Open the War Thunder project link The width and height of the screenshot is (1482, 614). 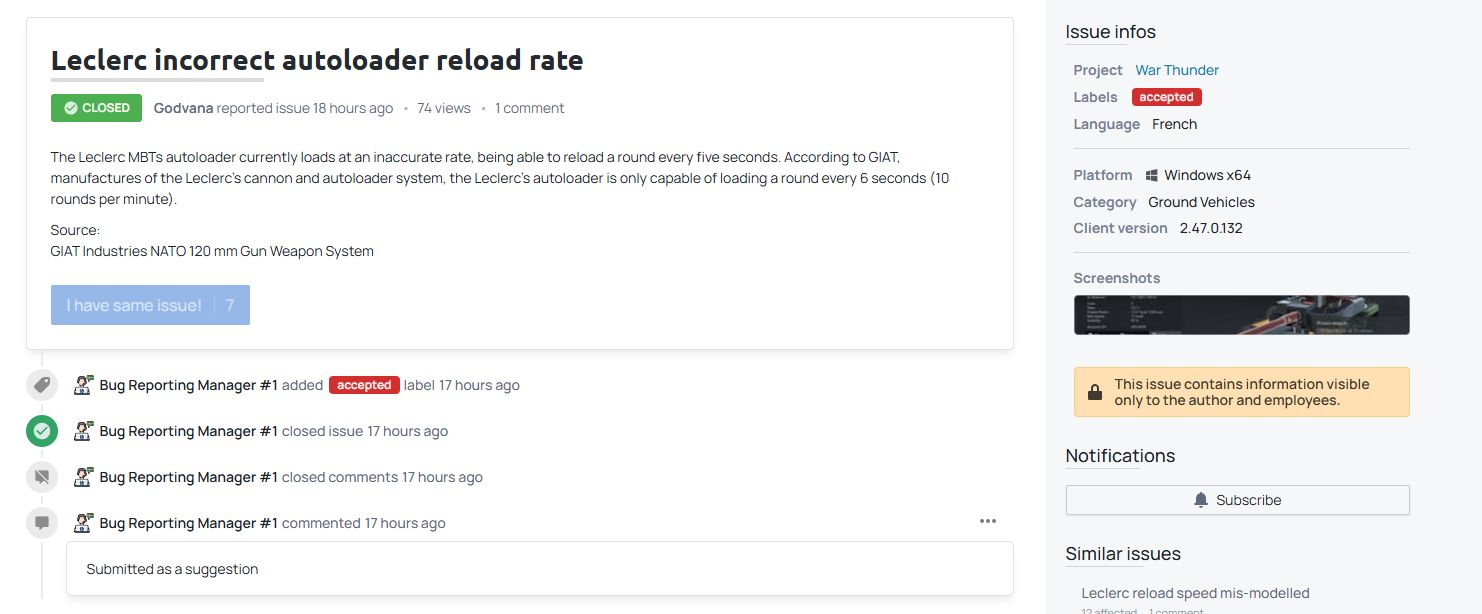(x=1177, y=70)
